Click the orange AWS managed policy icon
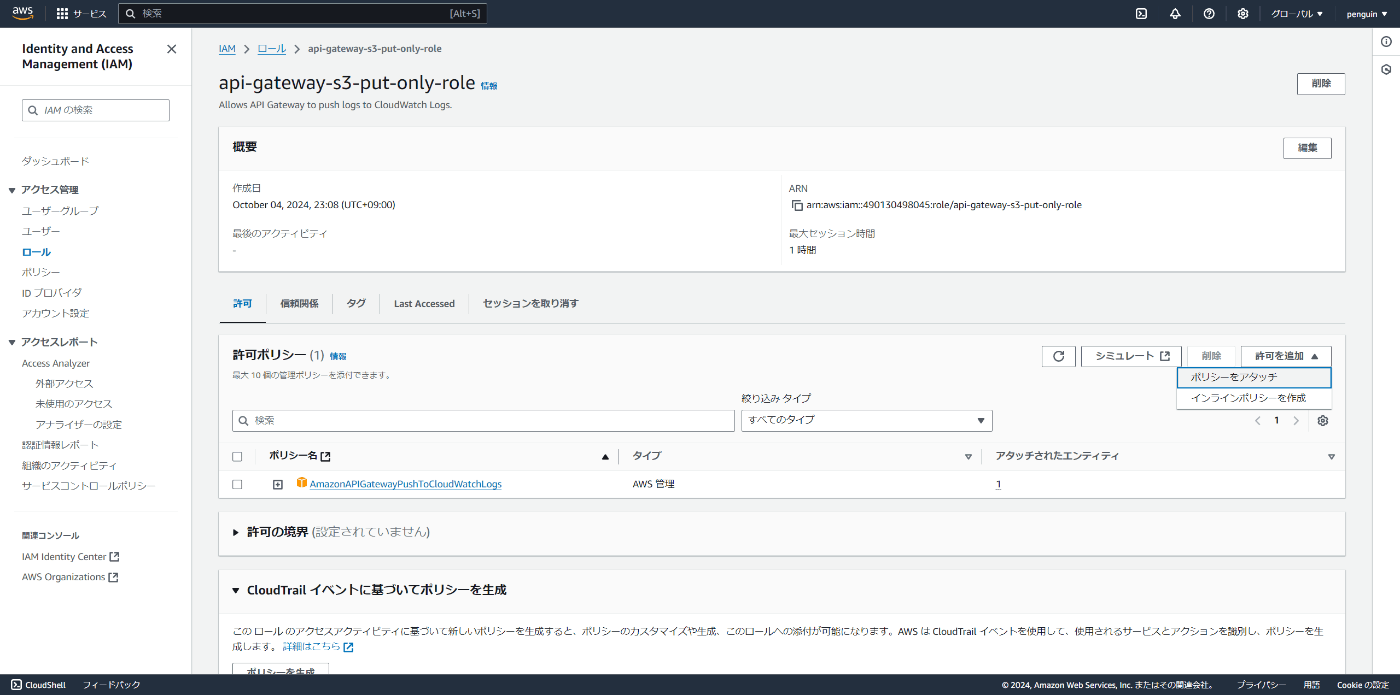Viewport: 1400px width, 695px height. (301, 483)
